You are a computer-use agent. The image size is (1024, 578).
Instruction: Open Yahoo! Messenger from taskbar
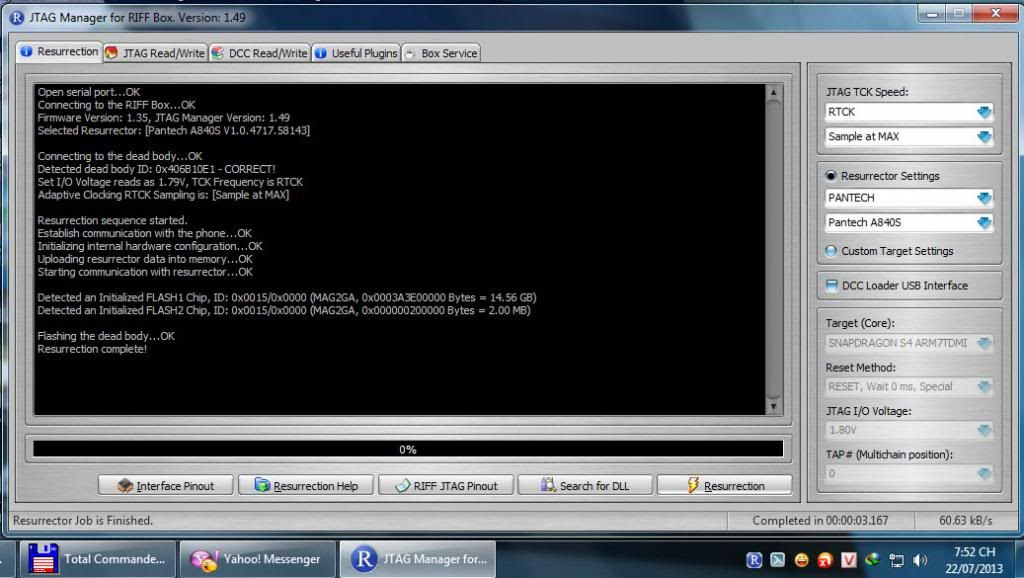[x=258, y=559]
